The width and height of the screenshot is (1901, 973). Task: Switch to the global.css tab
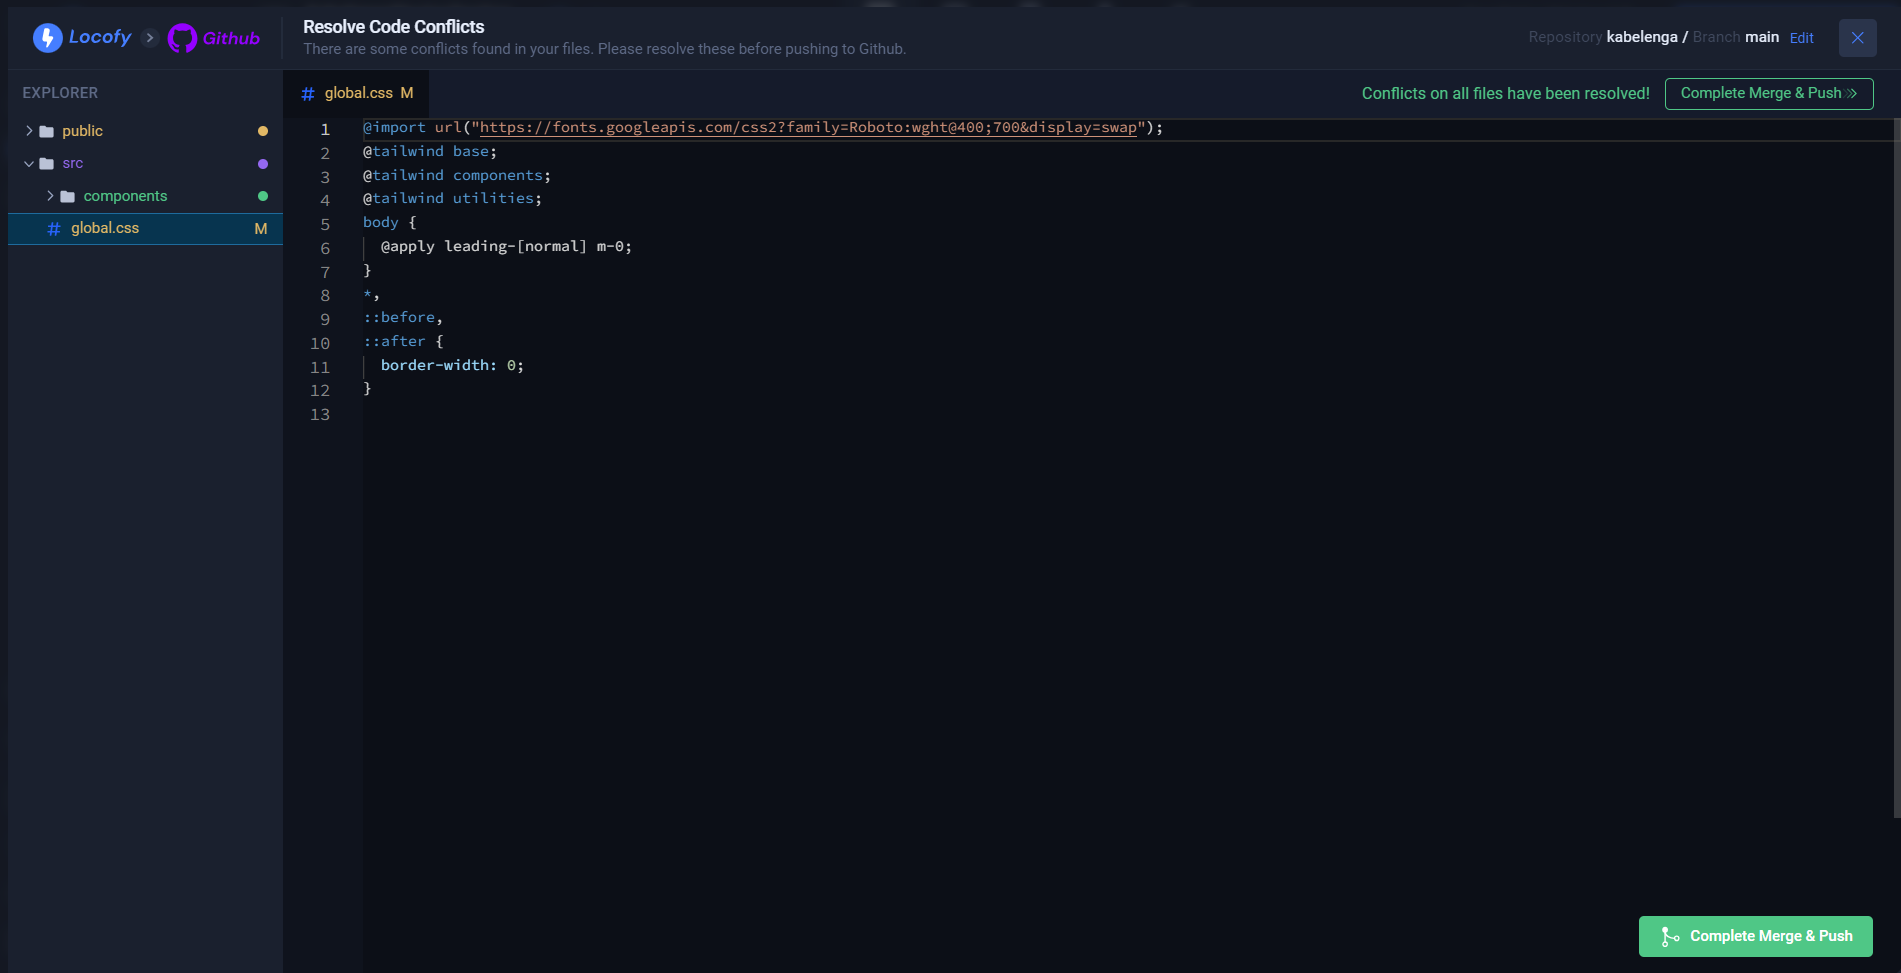pos(360,93)
